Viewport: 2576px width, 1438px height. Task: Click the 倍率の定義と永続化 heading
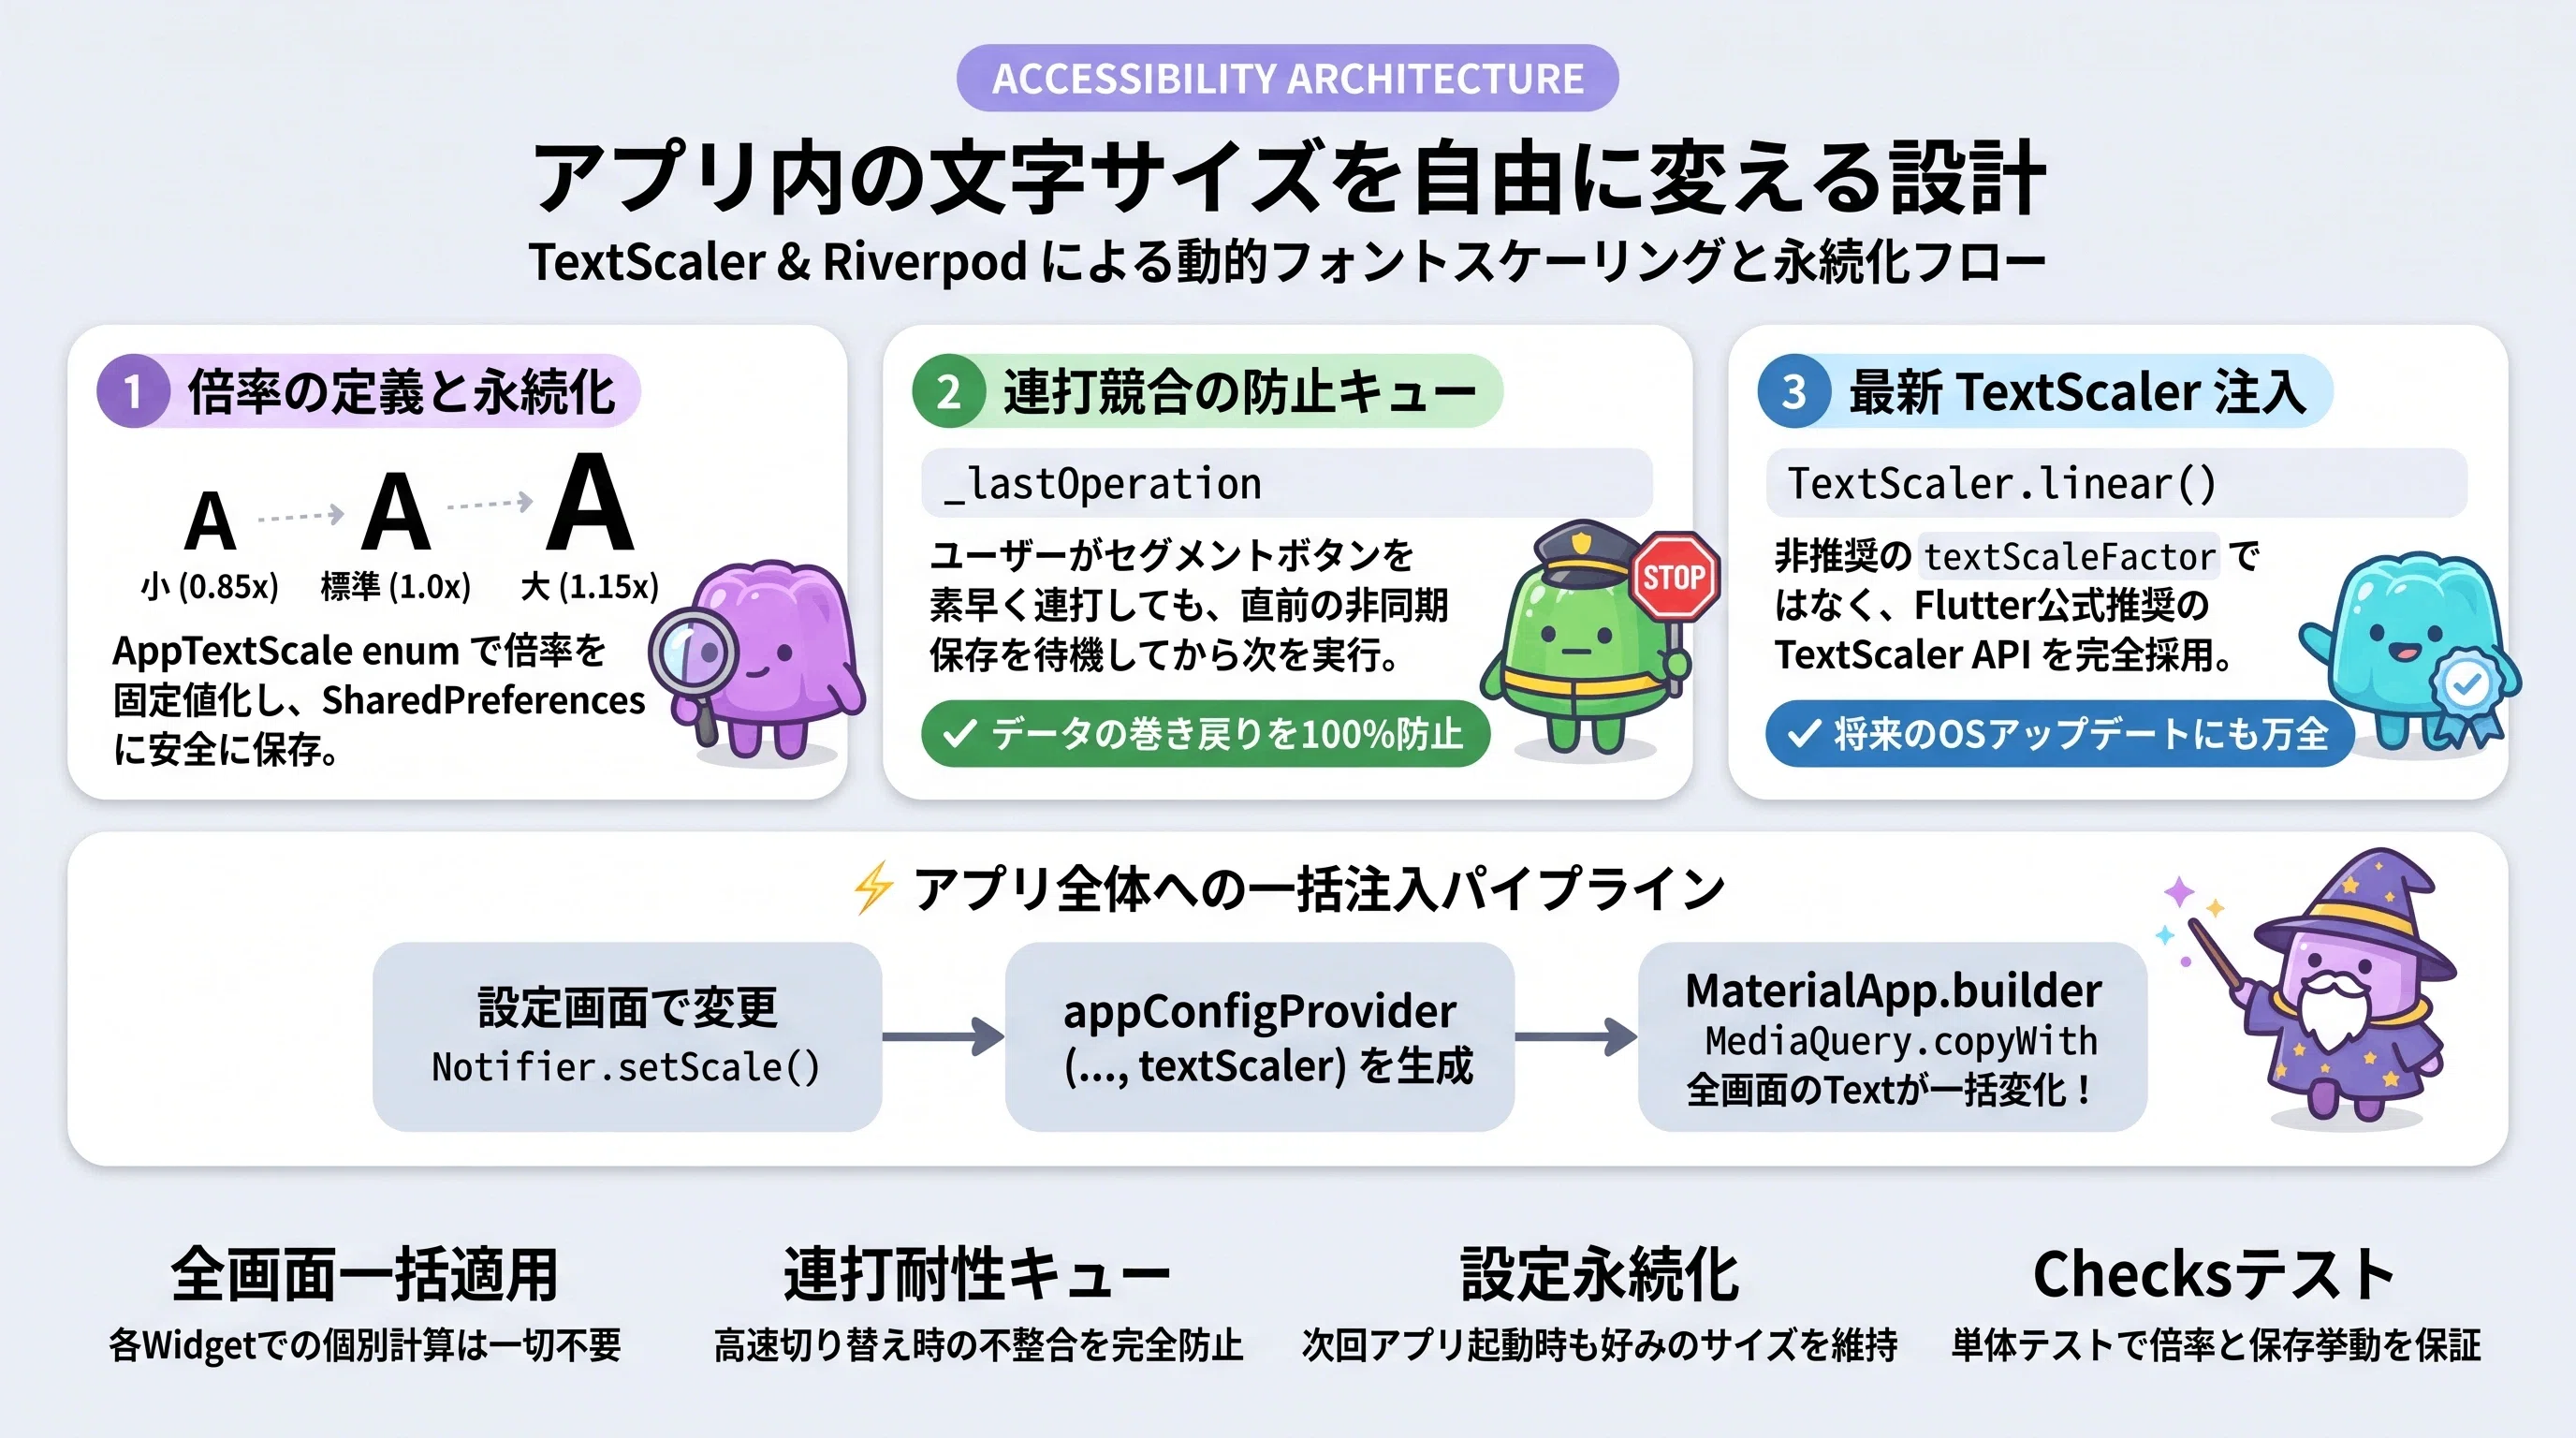[x=401, y=391]
